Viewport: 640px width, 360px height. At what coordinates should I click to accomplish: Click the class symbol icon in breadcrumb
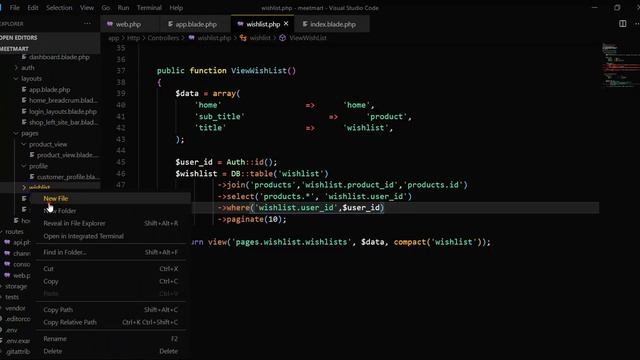click(x=243, y=38)
